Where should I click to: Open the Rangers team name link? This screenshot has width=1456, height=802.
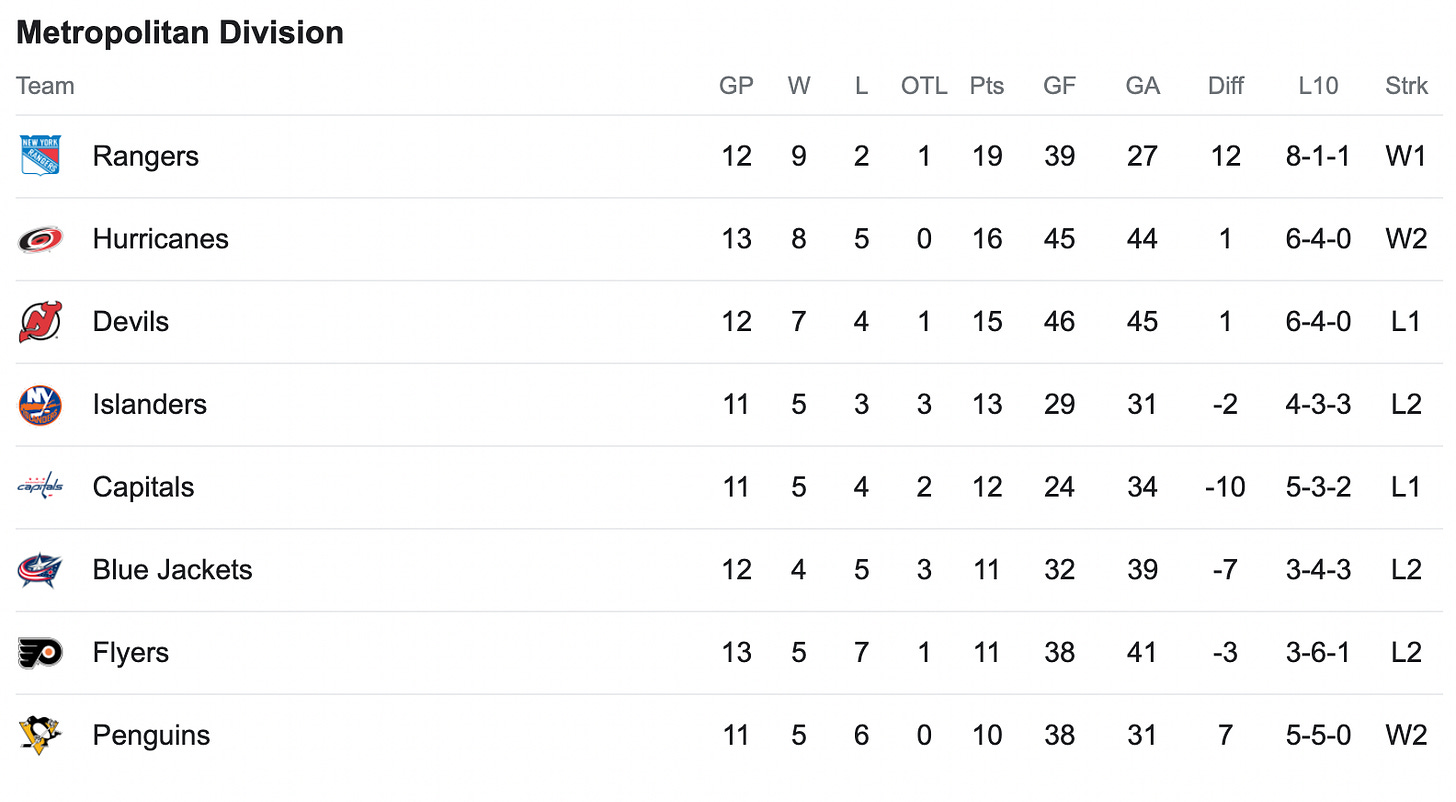pos(145,156)
